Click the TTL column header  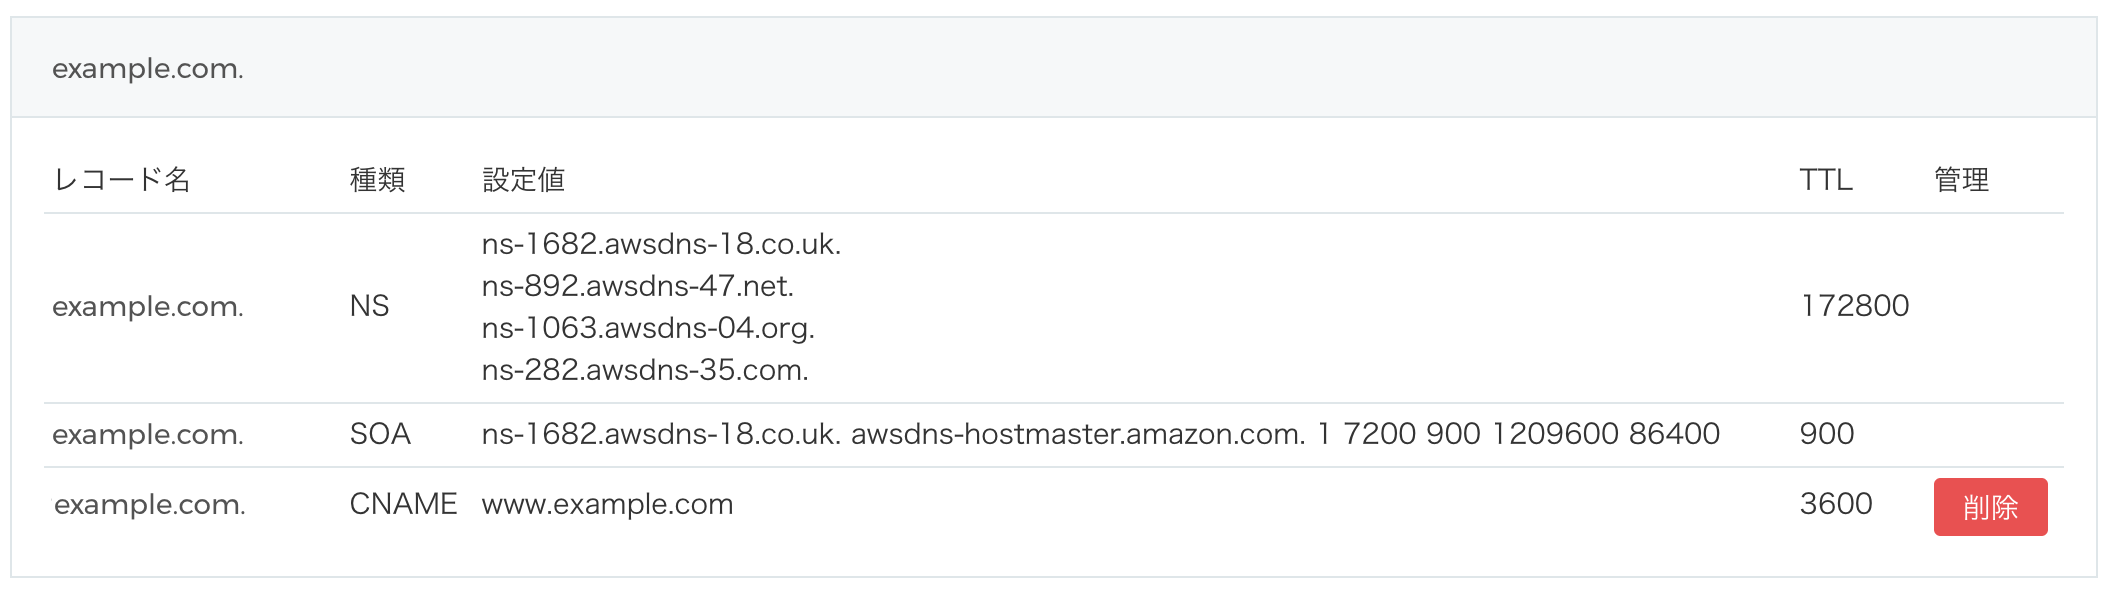click(x=1826, y=180)
